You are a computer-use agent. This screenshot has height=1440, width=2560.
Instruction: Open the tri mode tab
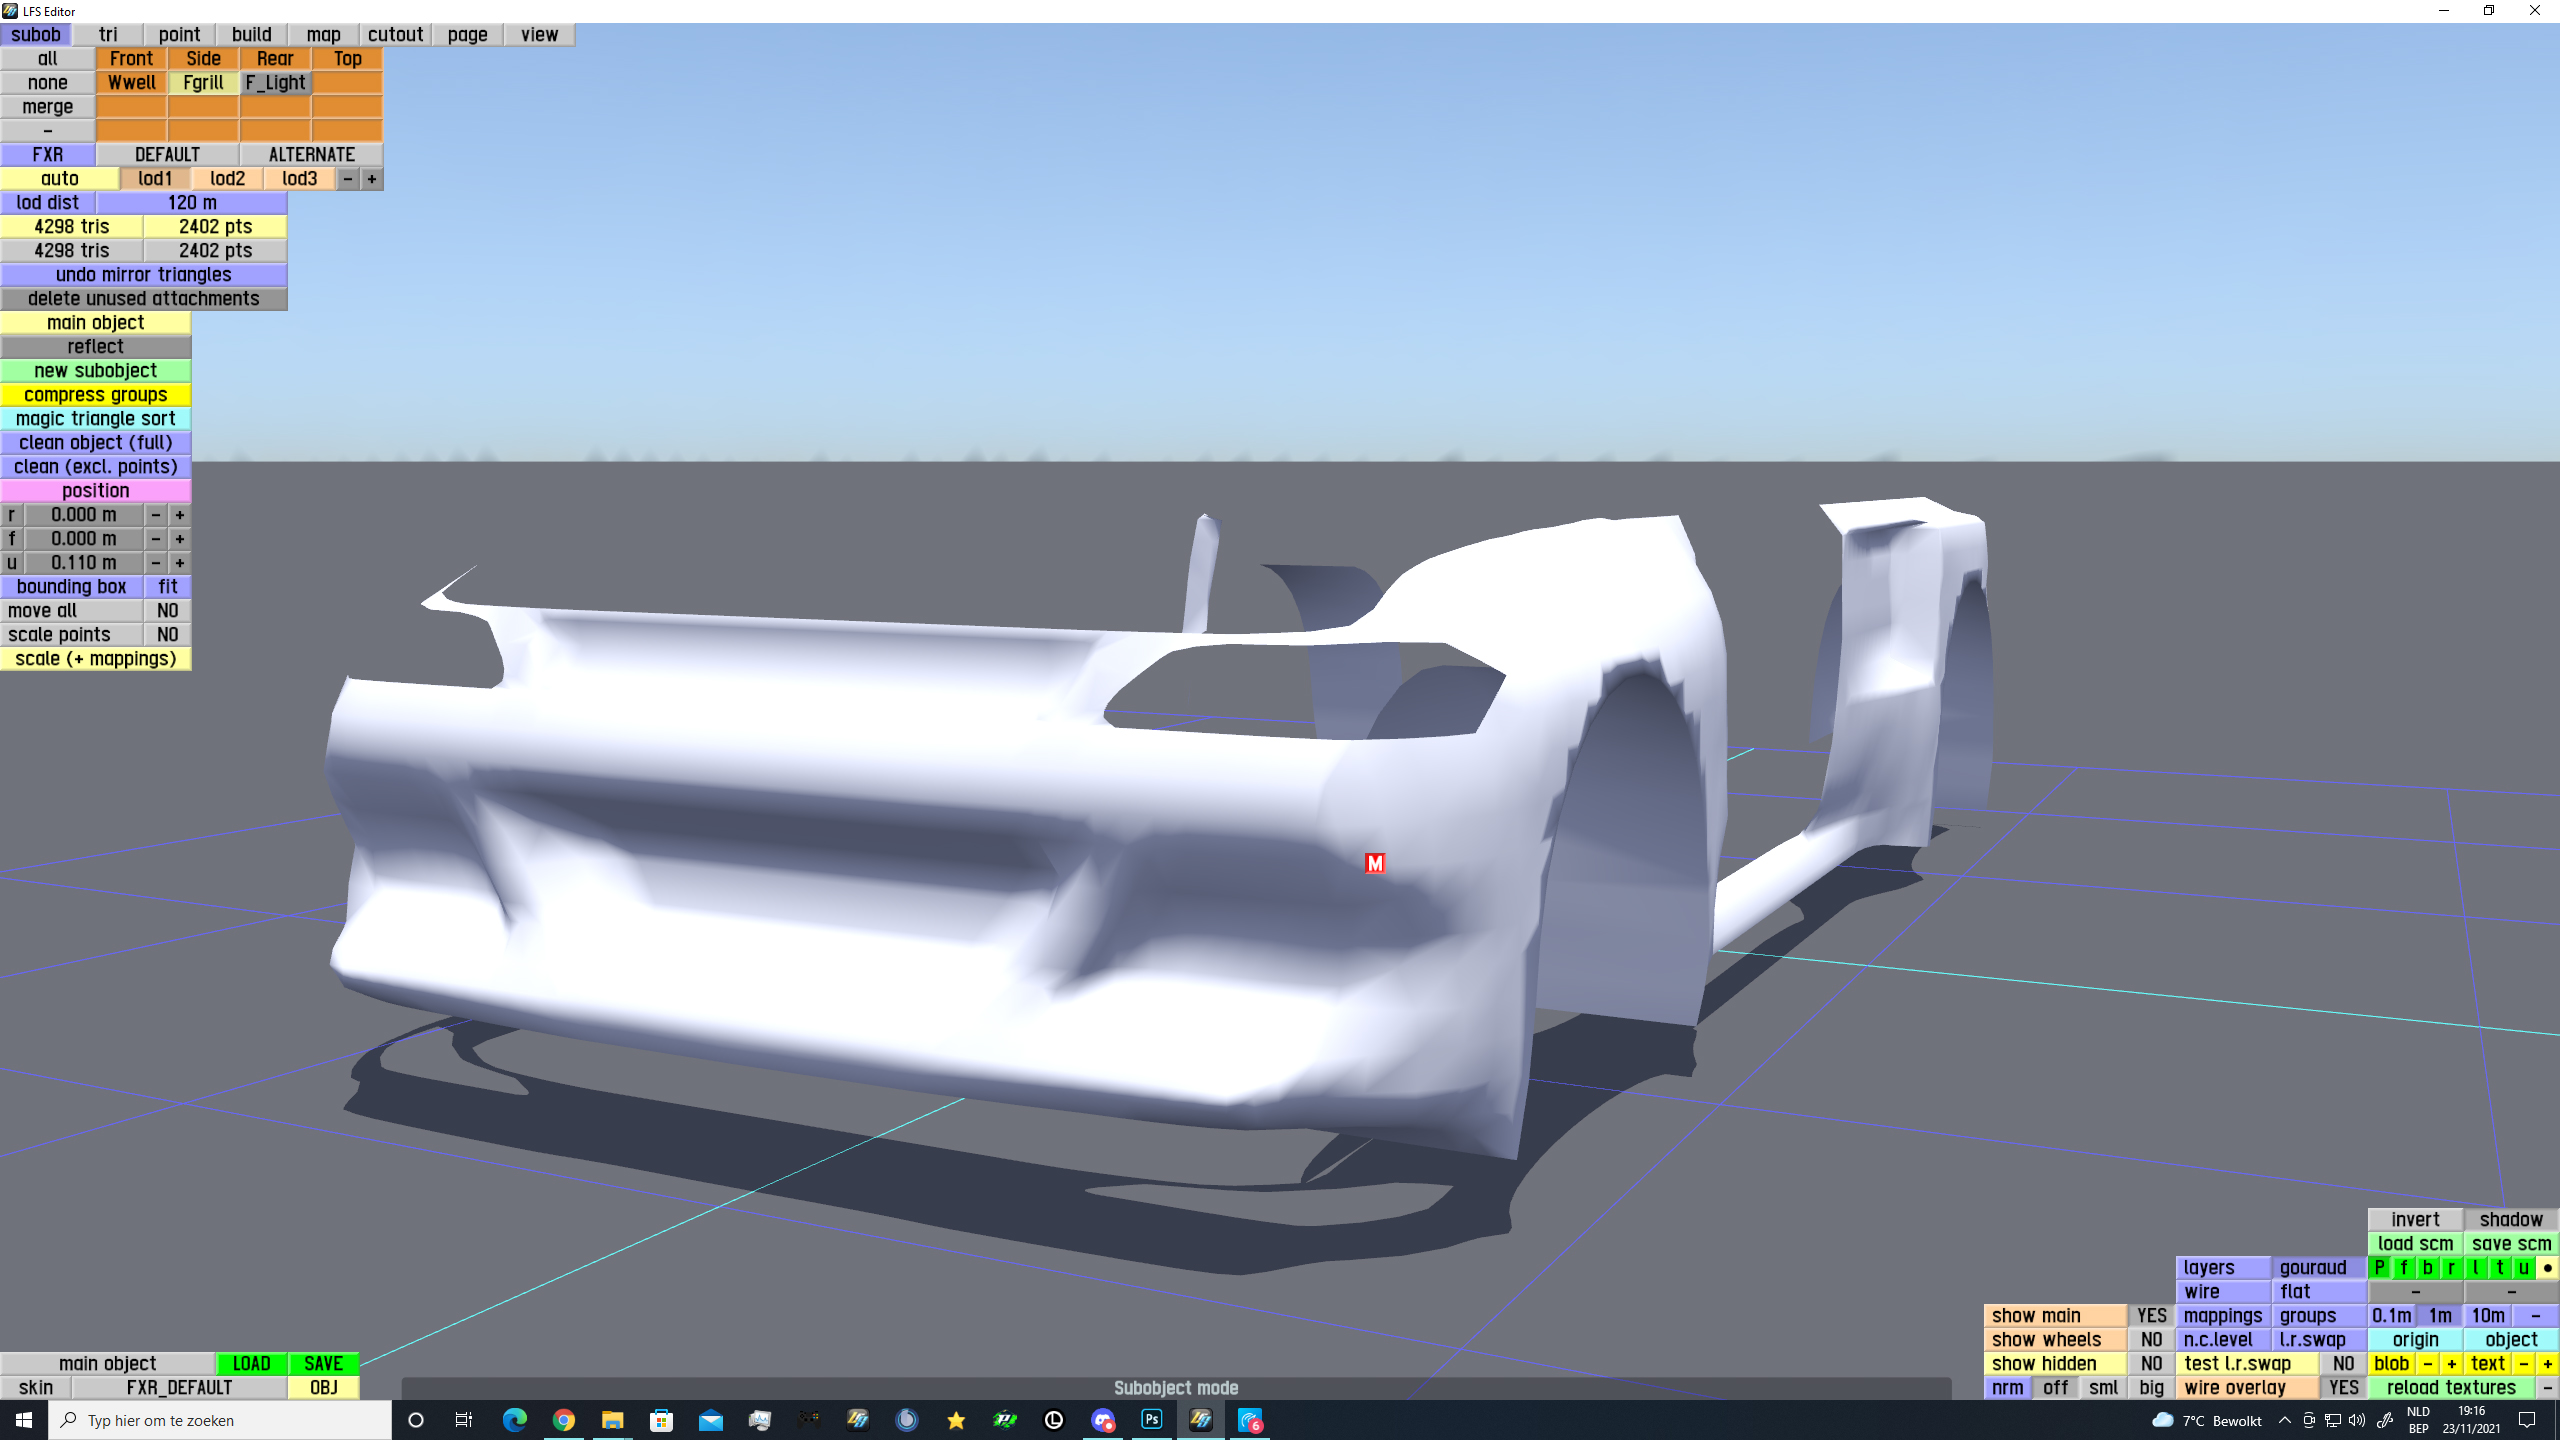tap(108, 35)
